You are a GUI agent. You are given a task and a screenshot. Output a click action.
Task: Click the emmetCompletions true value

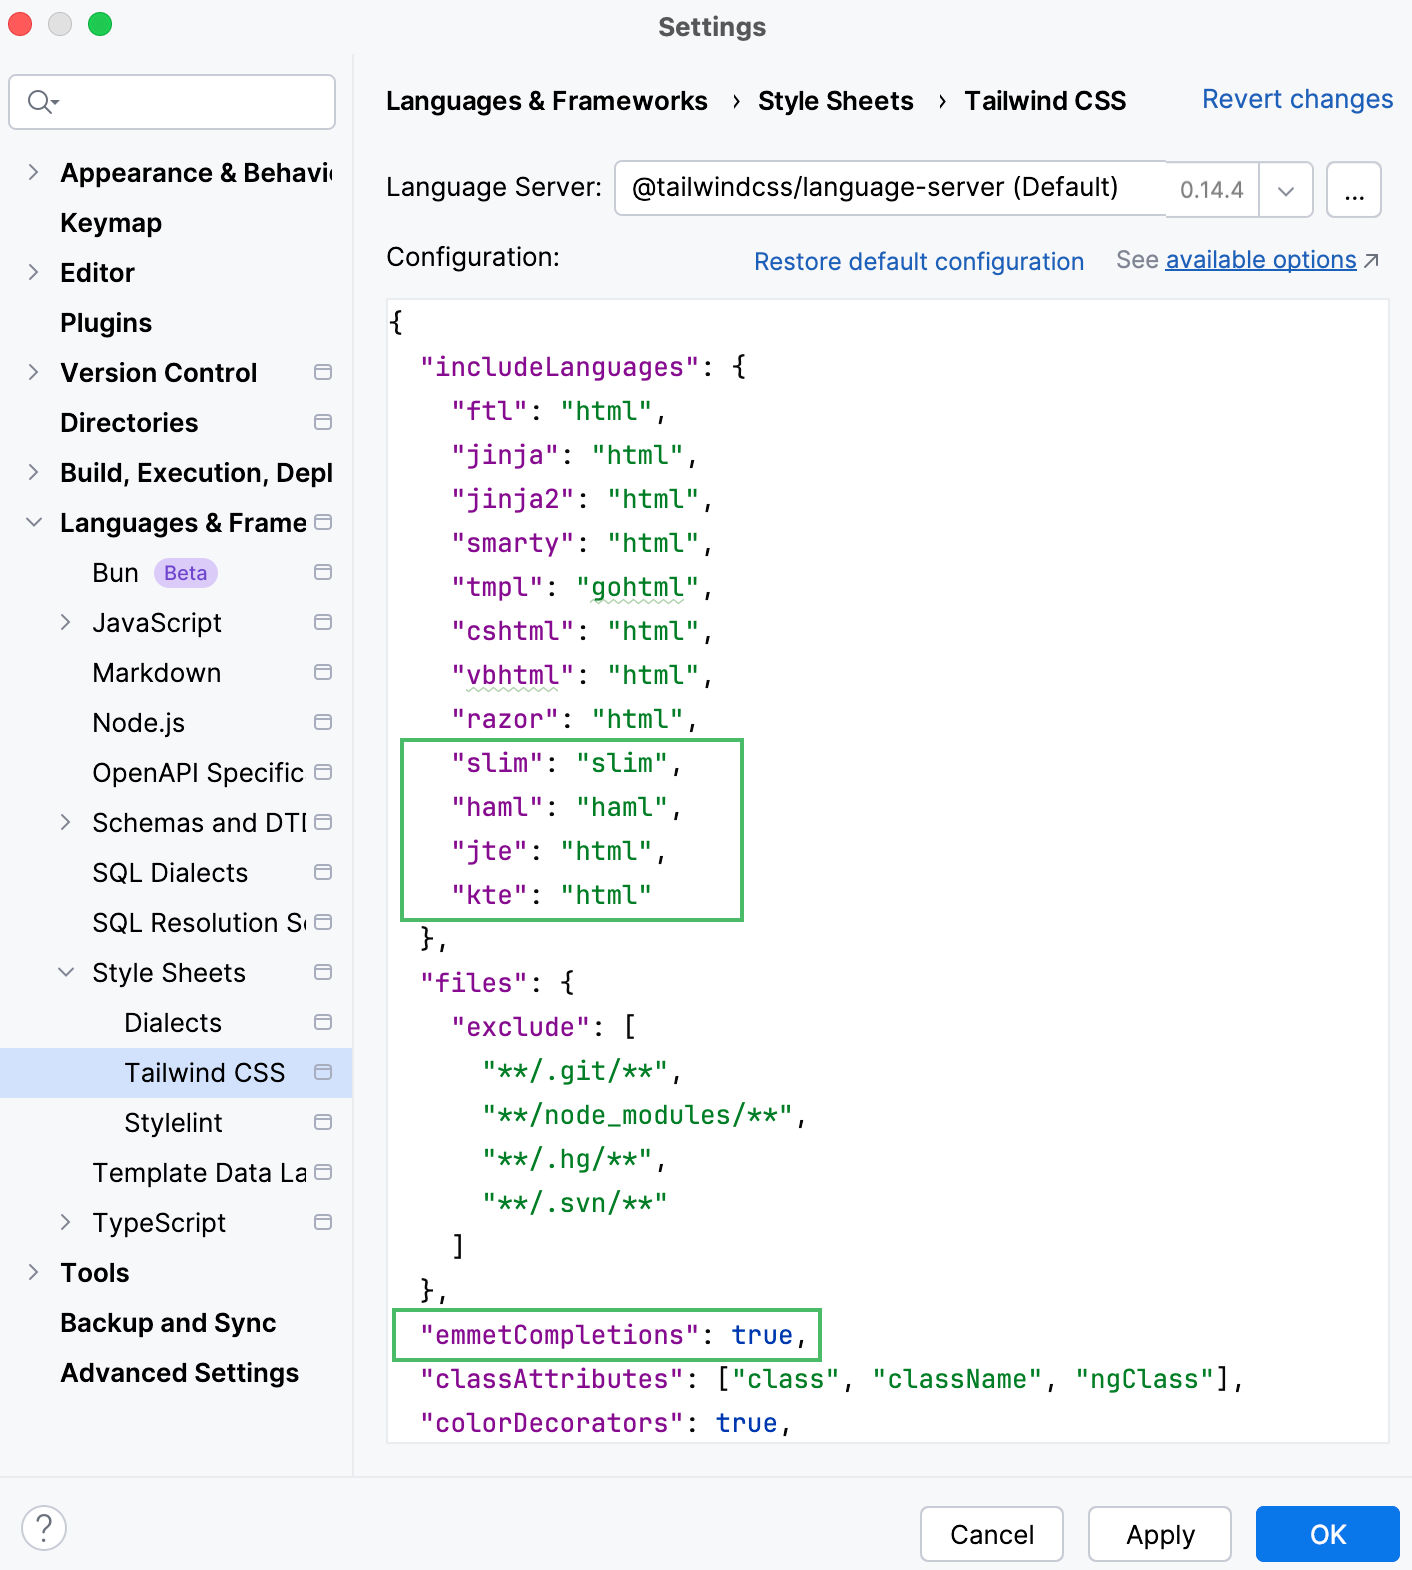761,1335
